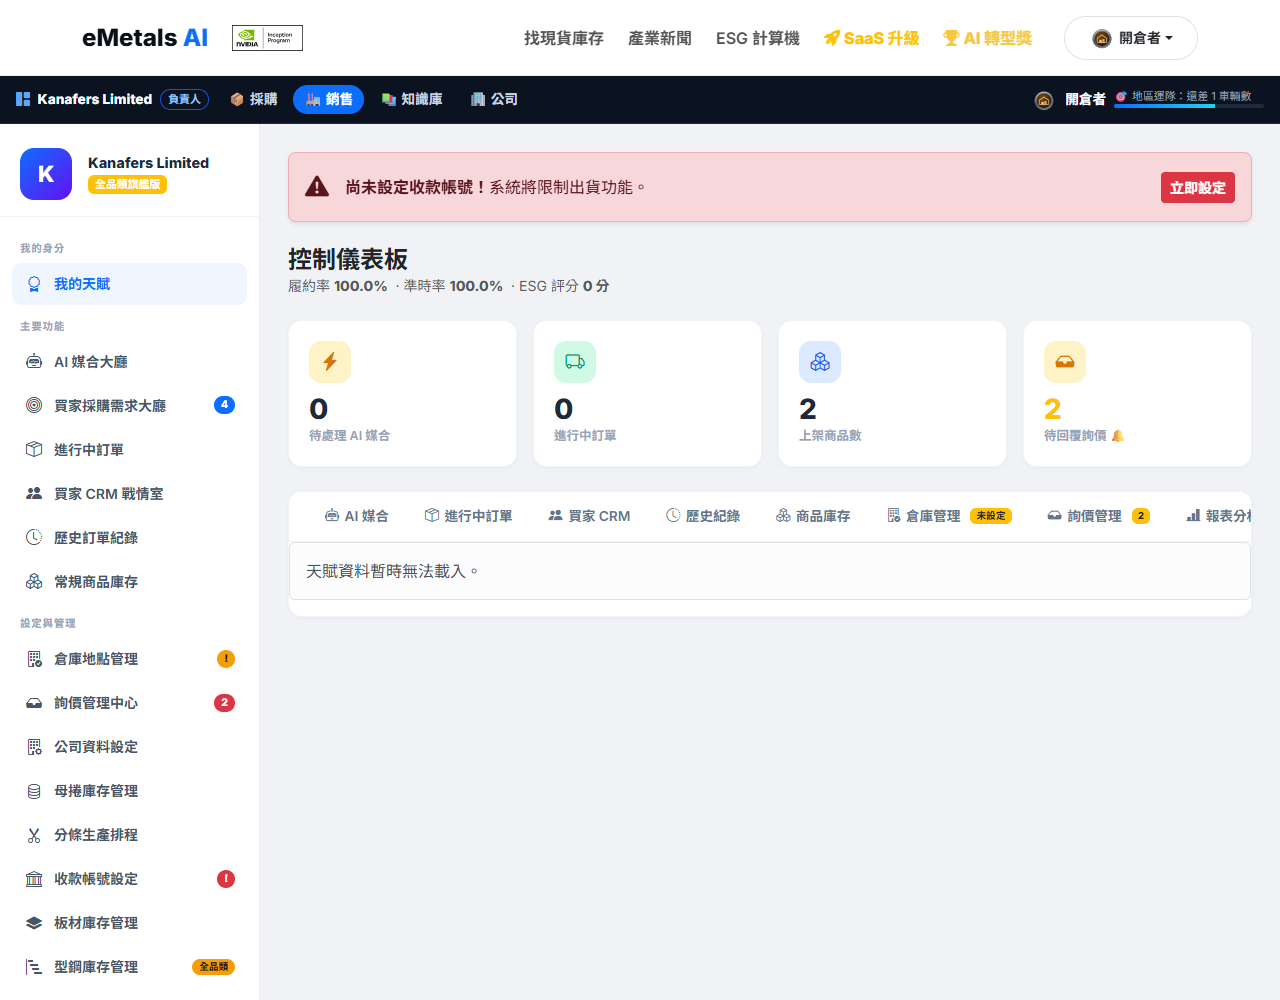The width and height of the screenshot is (1280, 1000).
Task: Click the 倉庫地點管理 building icon
Action: (x=34, y=659)
